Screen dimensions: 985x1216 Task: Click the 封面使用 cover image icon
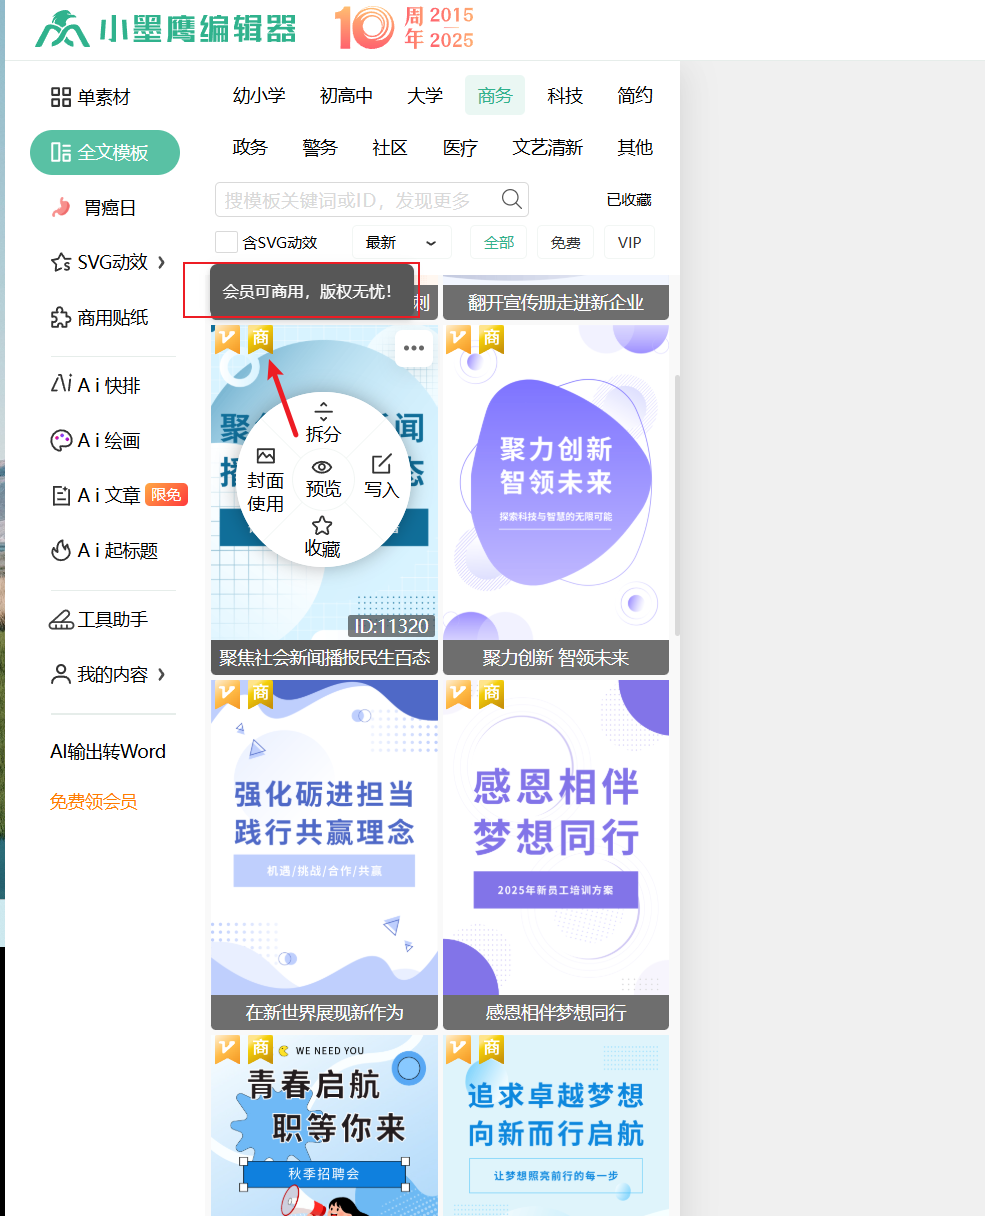click(x=266, y=456)
